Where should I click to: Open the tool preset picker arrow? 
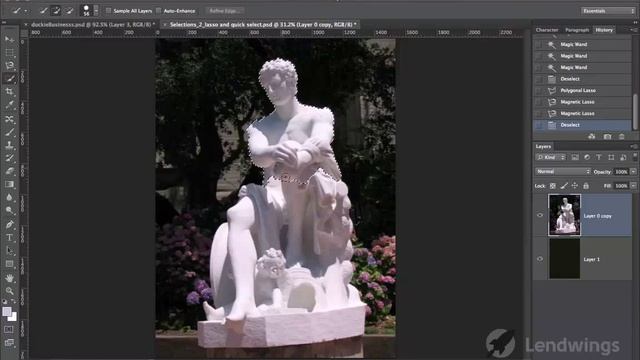pos(26,11)
